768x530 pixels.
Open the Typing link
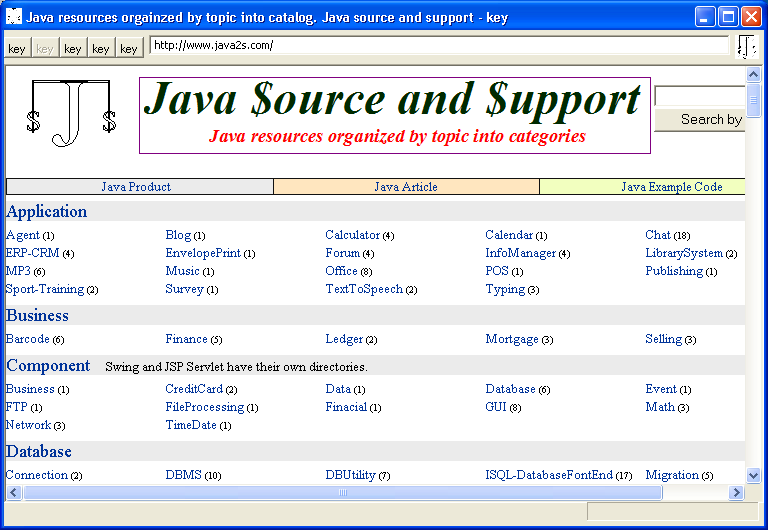505,289
